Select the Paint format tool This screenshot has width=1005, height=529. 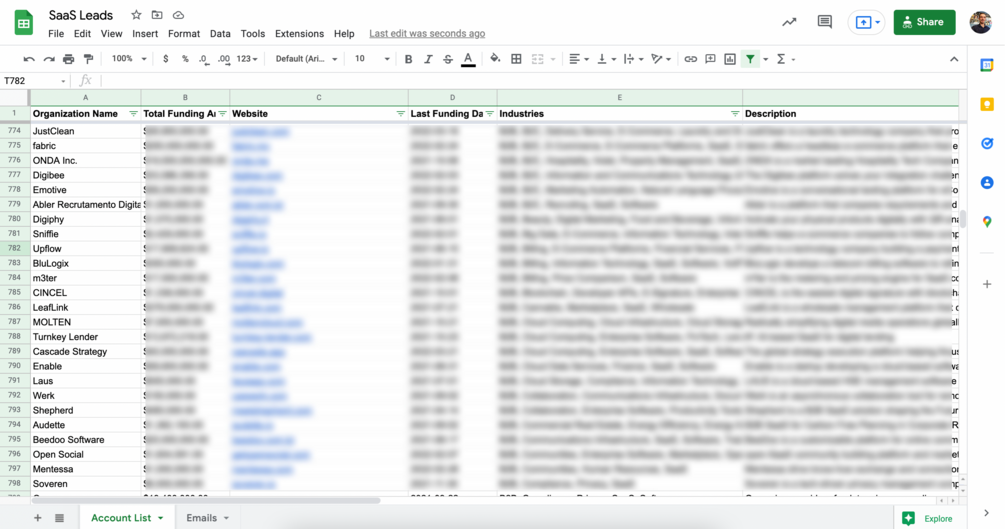point(88,59)
